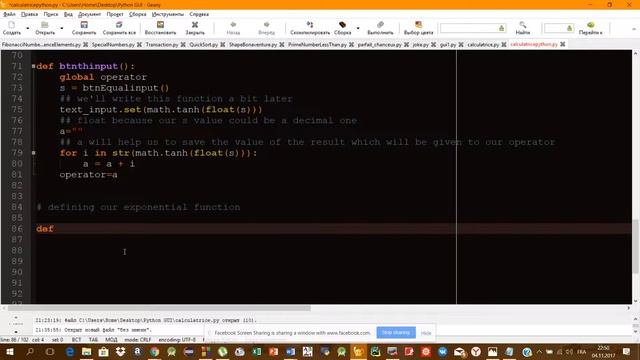Click the Найти (Find) magnifier icon
The width and height of the screenshot is (640, 360).
pos(522,28)
